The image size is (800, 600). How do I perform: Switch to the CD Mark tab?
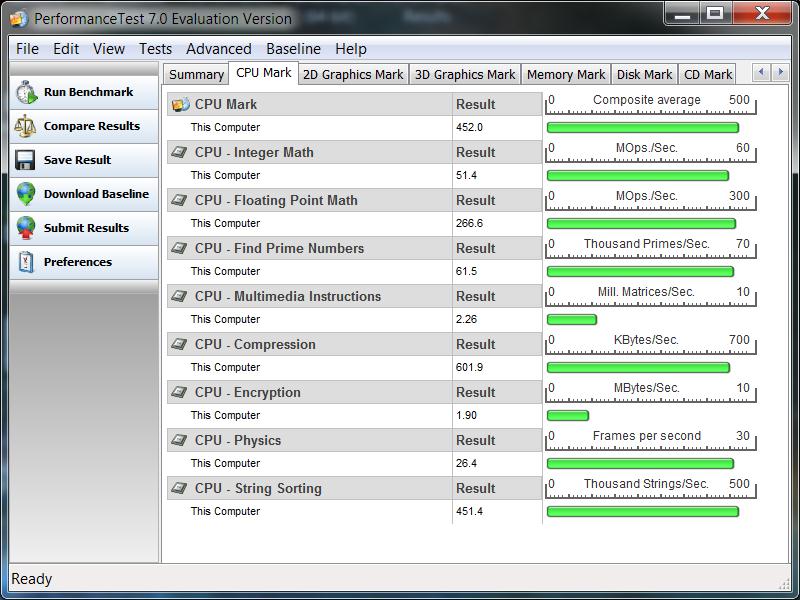[x=708, y=74]
